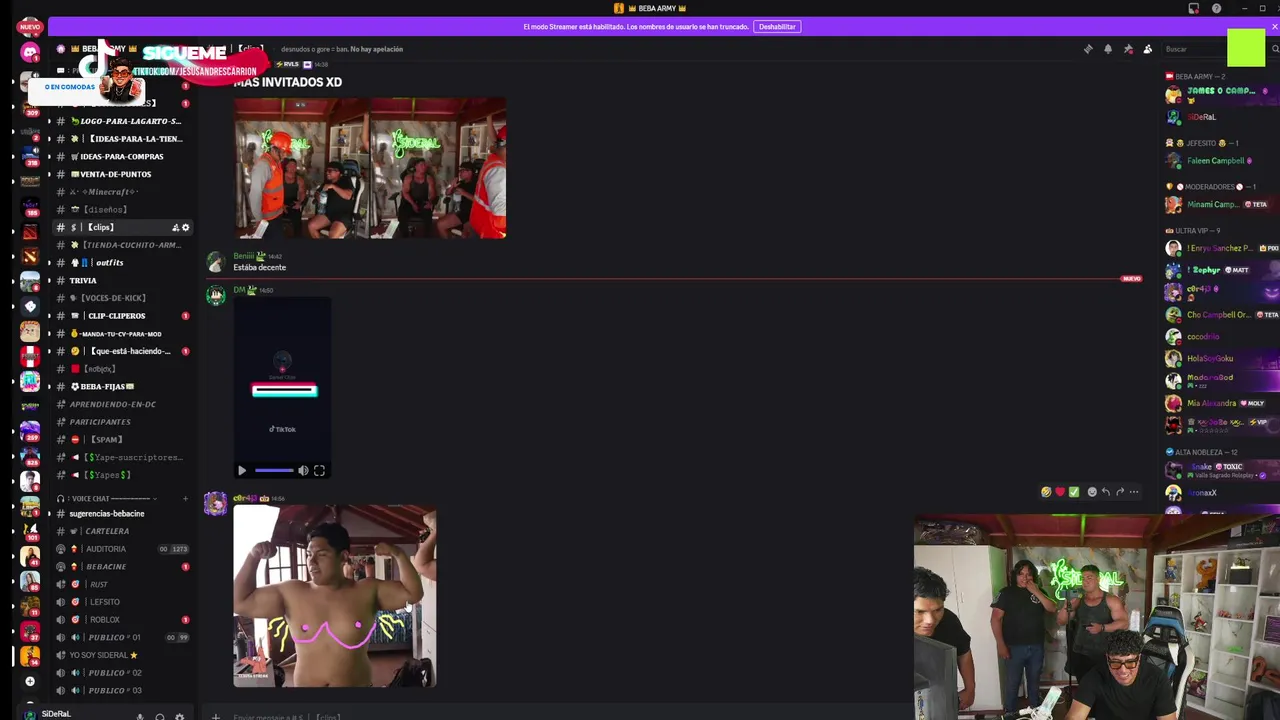
Task: Open TikTok video in fullscreen
Action: pyautogui.click(x=319, y=470)
